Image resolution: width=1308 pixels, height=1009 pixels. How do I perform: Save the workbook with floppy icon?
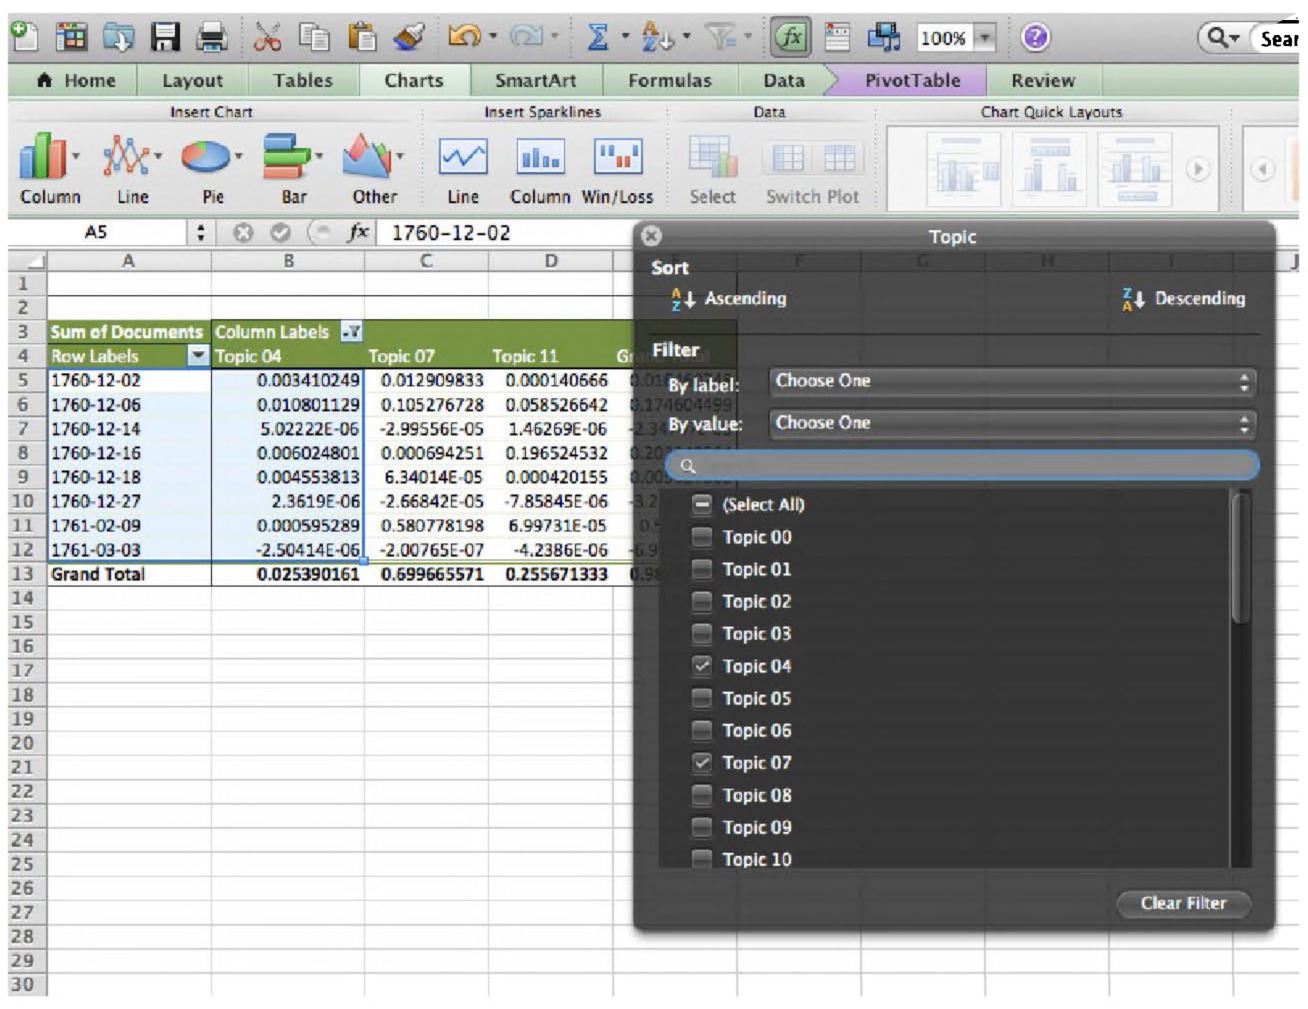coord(165,37)
